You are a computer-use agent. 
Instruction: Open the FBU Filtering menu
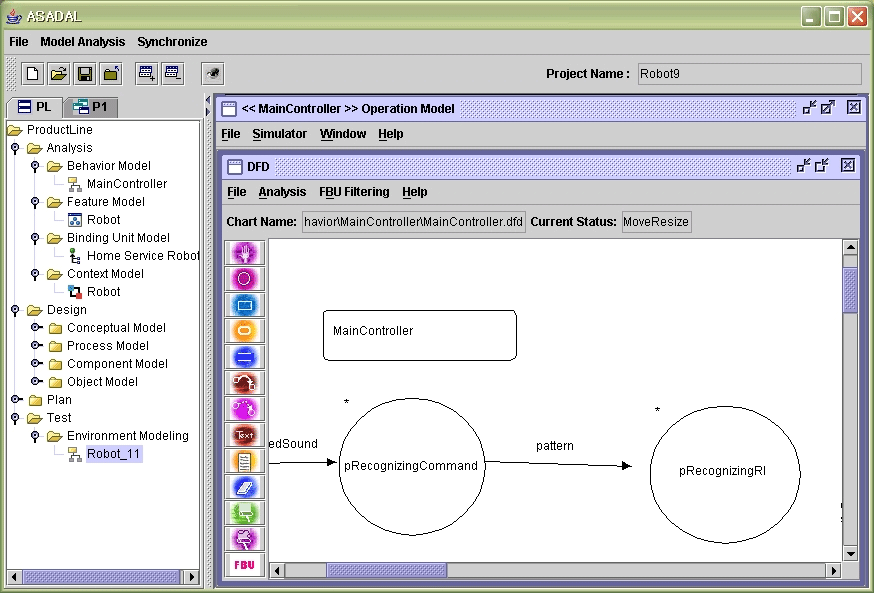point(354,192)
